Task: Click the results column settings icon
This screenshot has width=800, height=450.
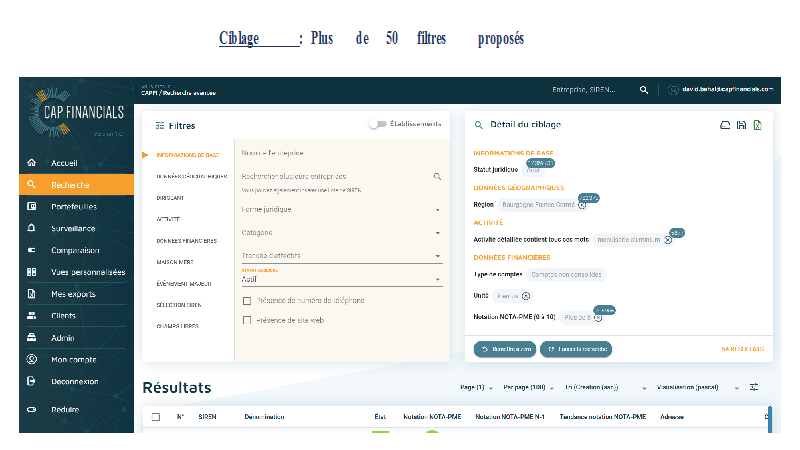Action: 755,387
